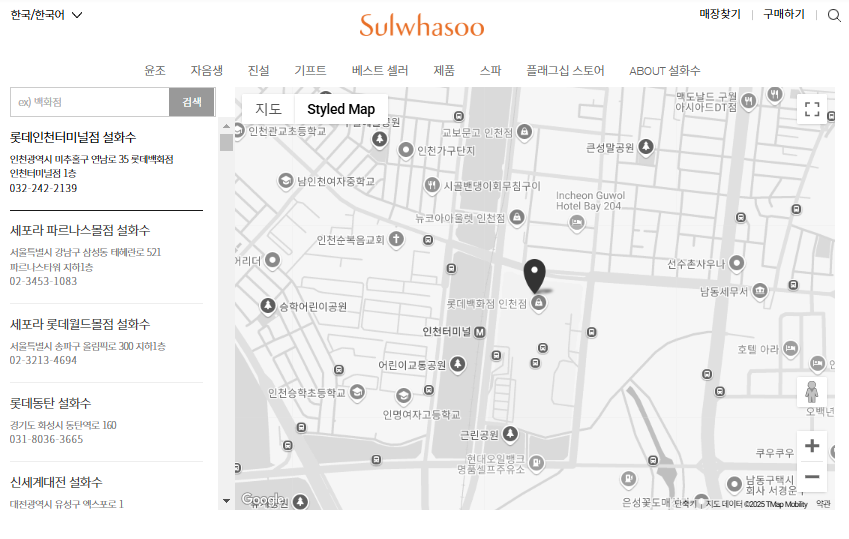
Task: Click 인천승학초등학교 school marker
Action: 357,392
